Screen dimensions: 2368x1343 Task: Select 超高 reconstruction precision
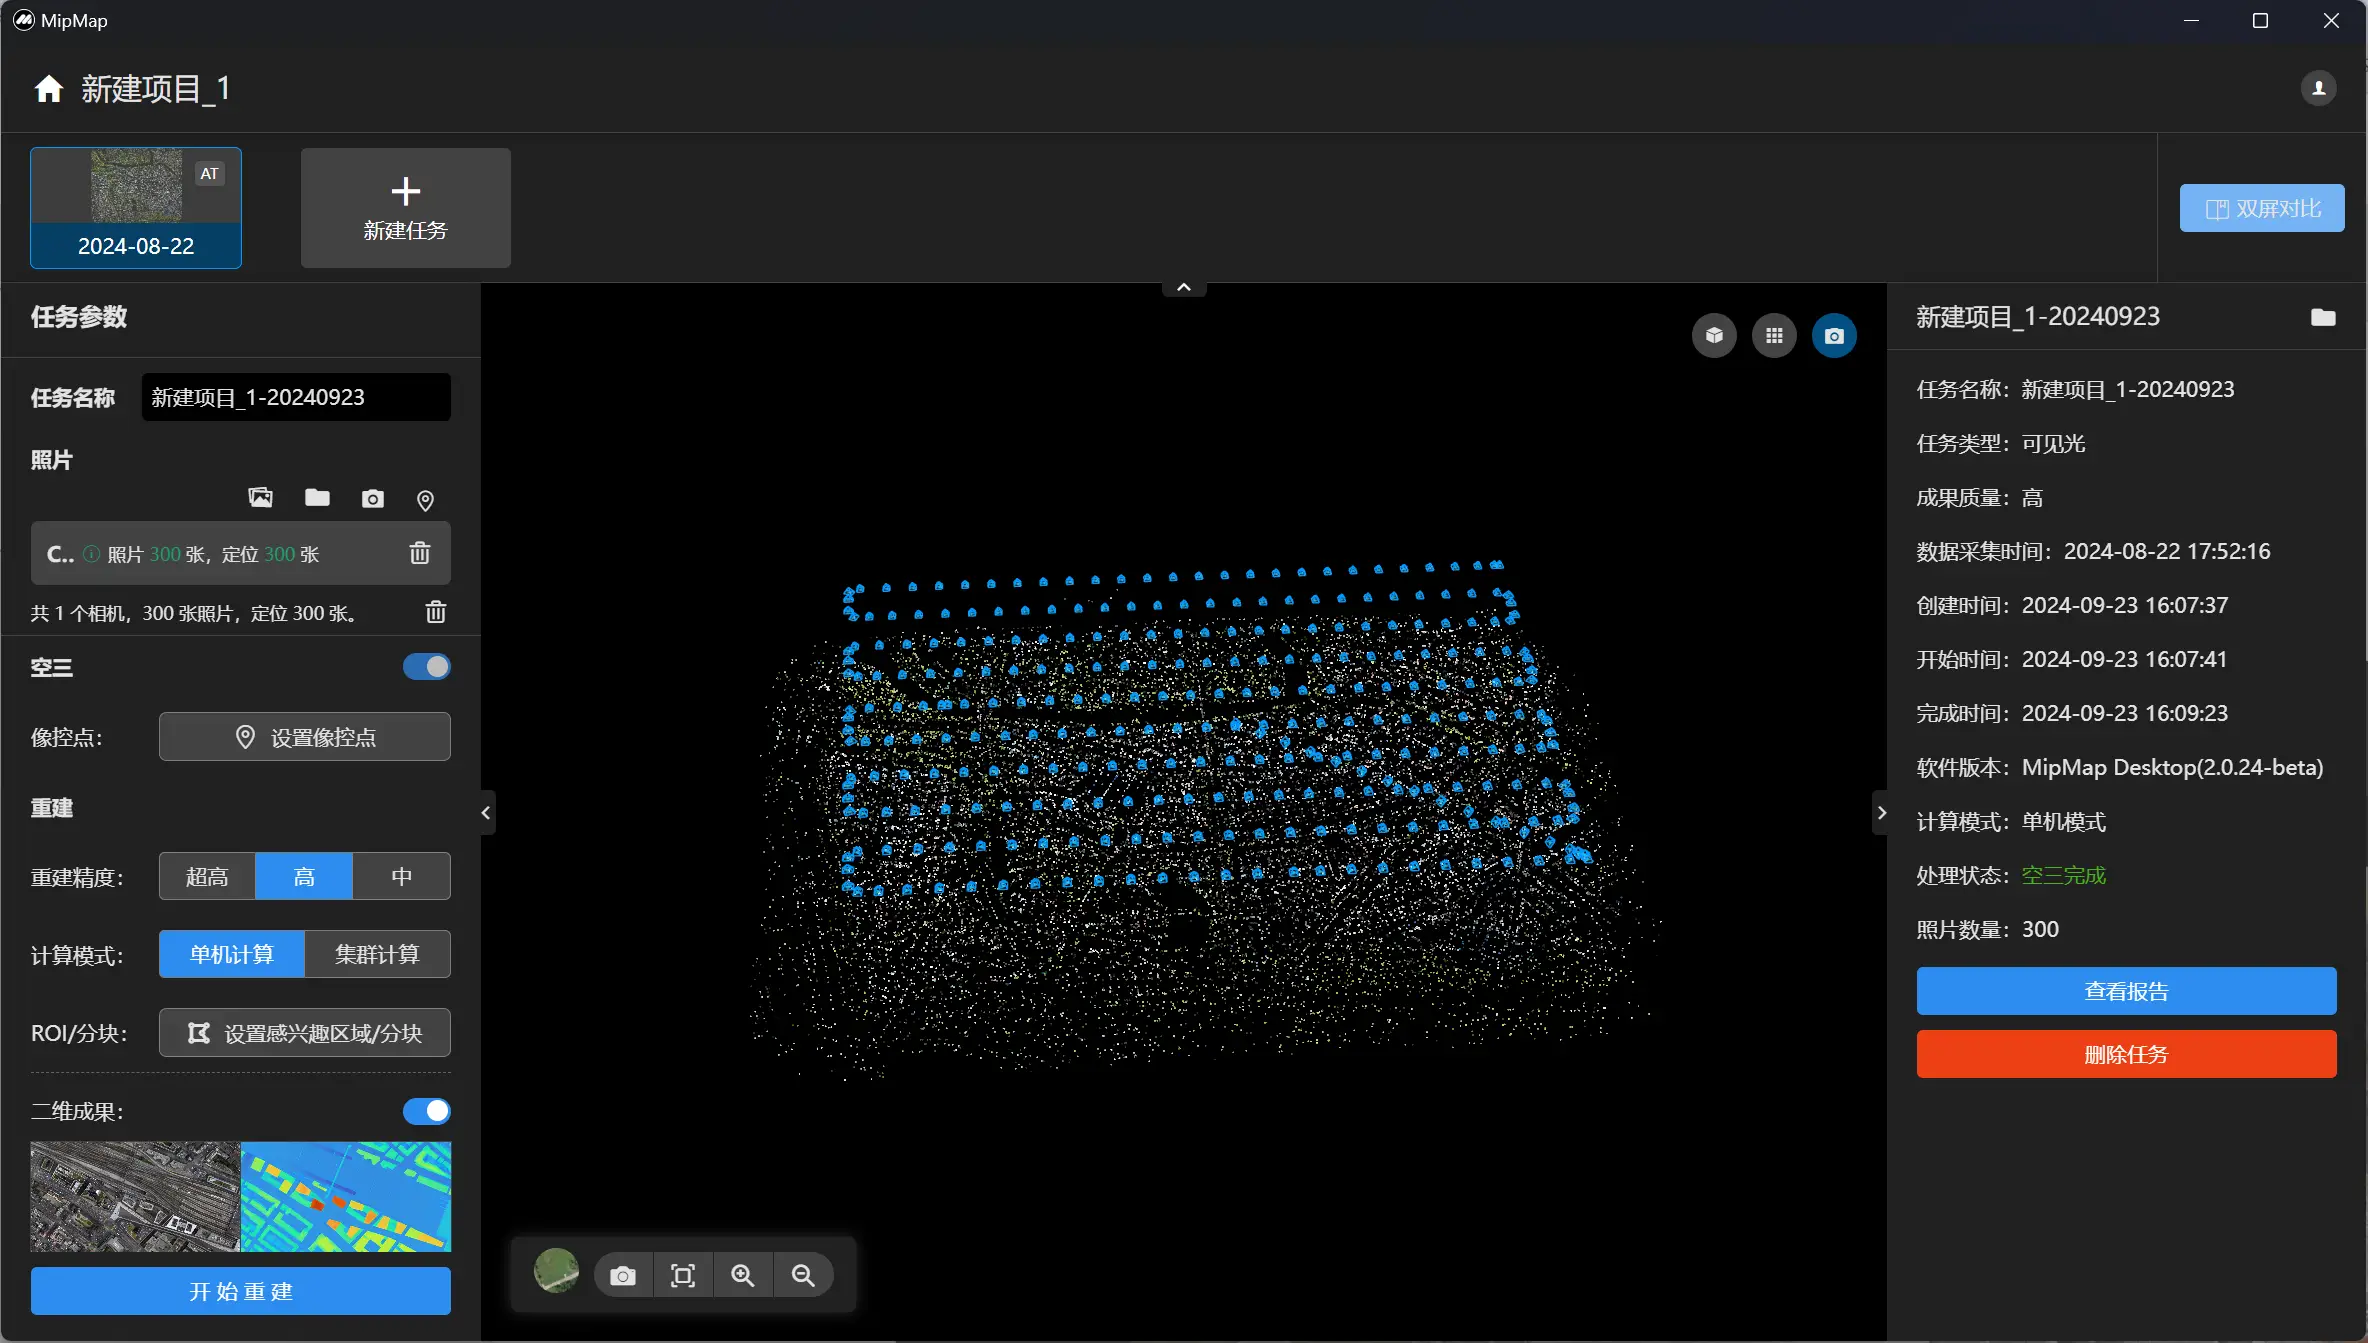pos(207,877)
